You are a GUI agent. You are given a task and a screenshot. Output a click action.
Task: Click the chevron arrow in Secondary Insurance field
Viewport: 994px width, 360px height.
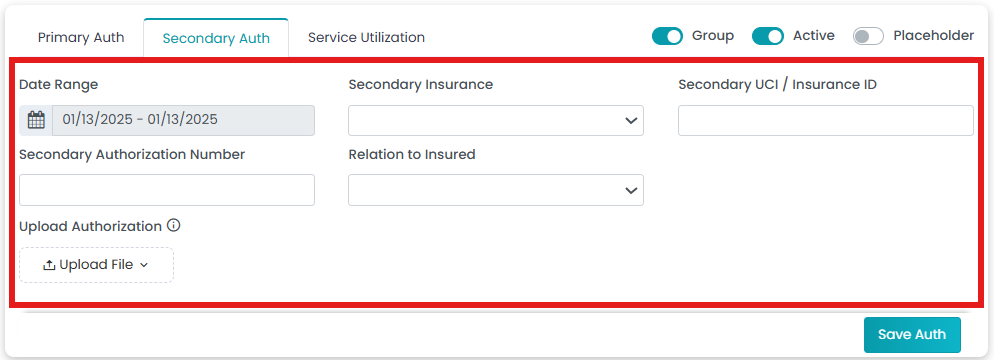pos(631,120)
